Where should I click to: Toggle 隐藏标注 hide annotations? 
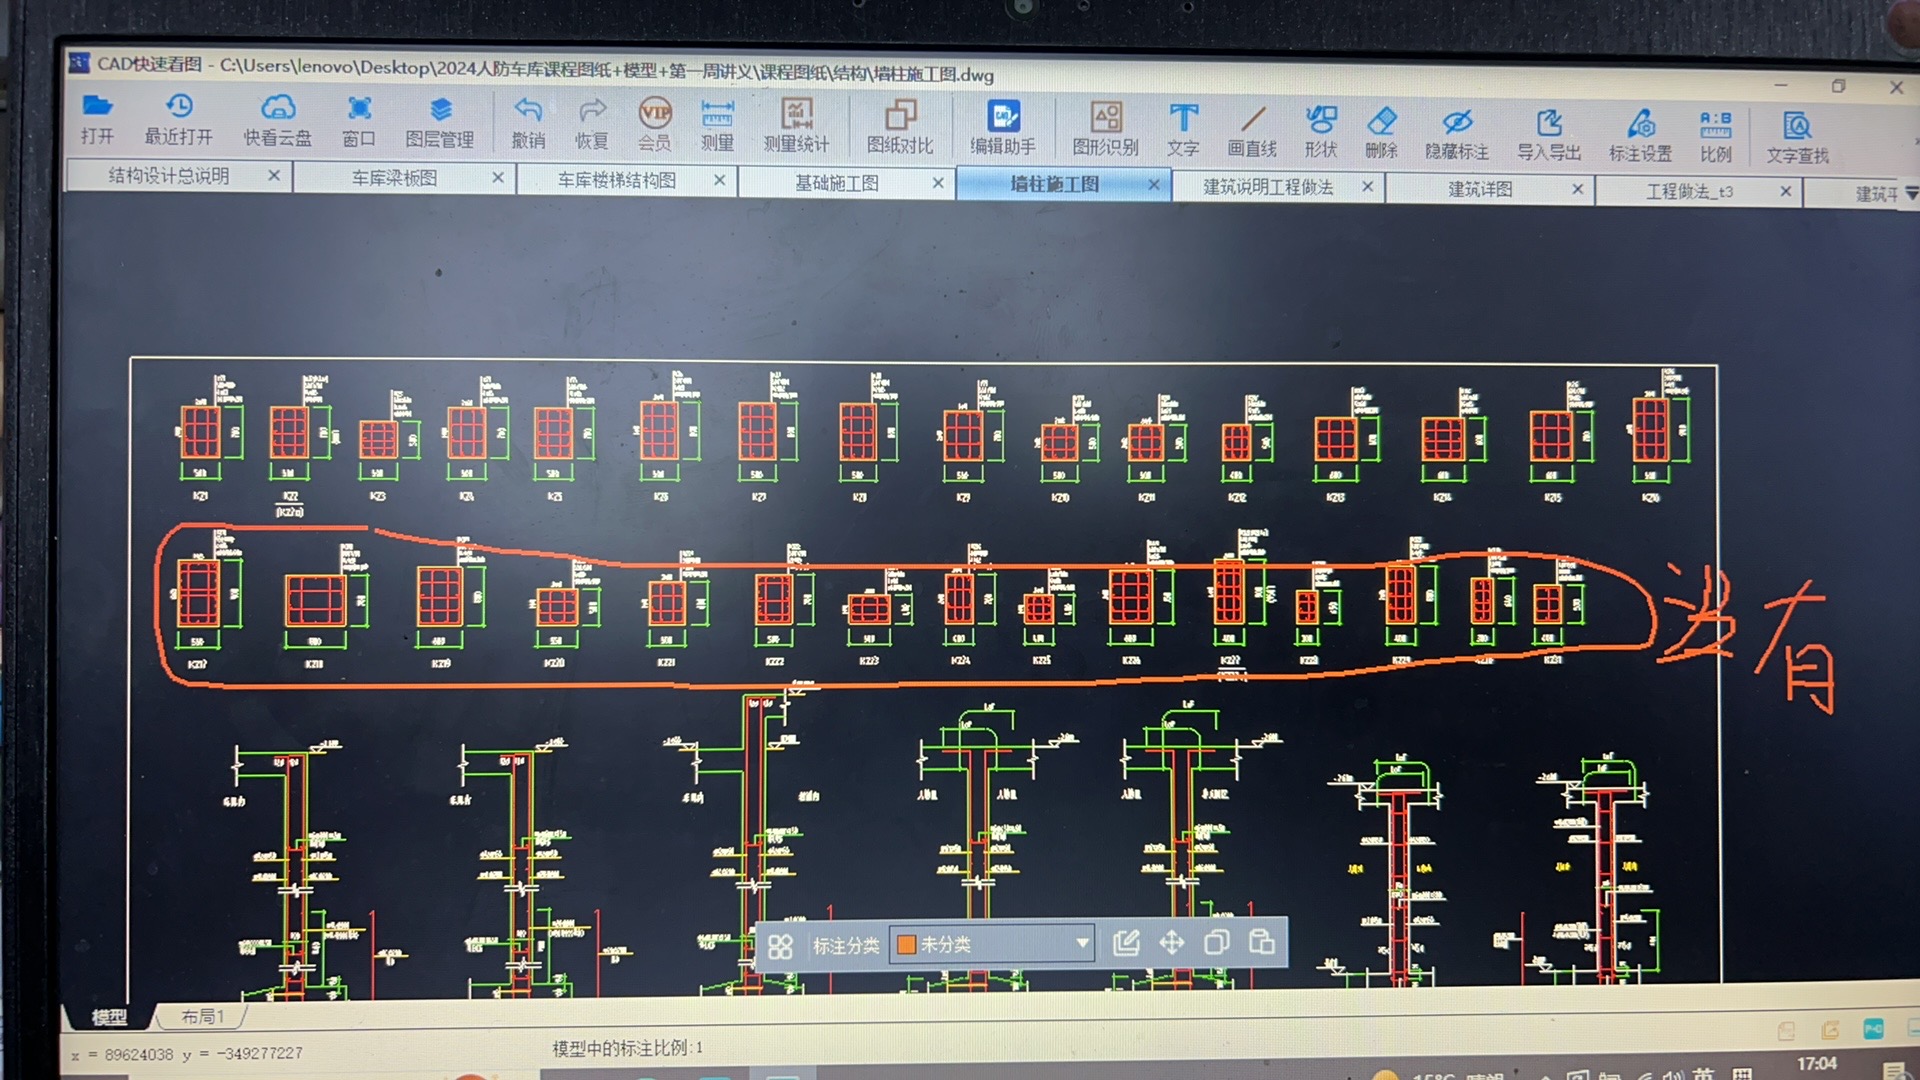1457,135
